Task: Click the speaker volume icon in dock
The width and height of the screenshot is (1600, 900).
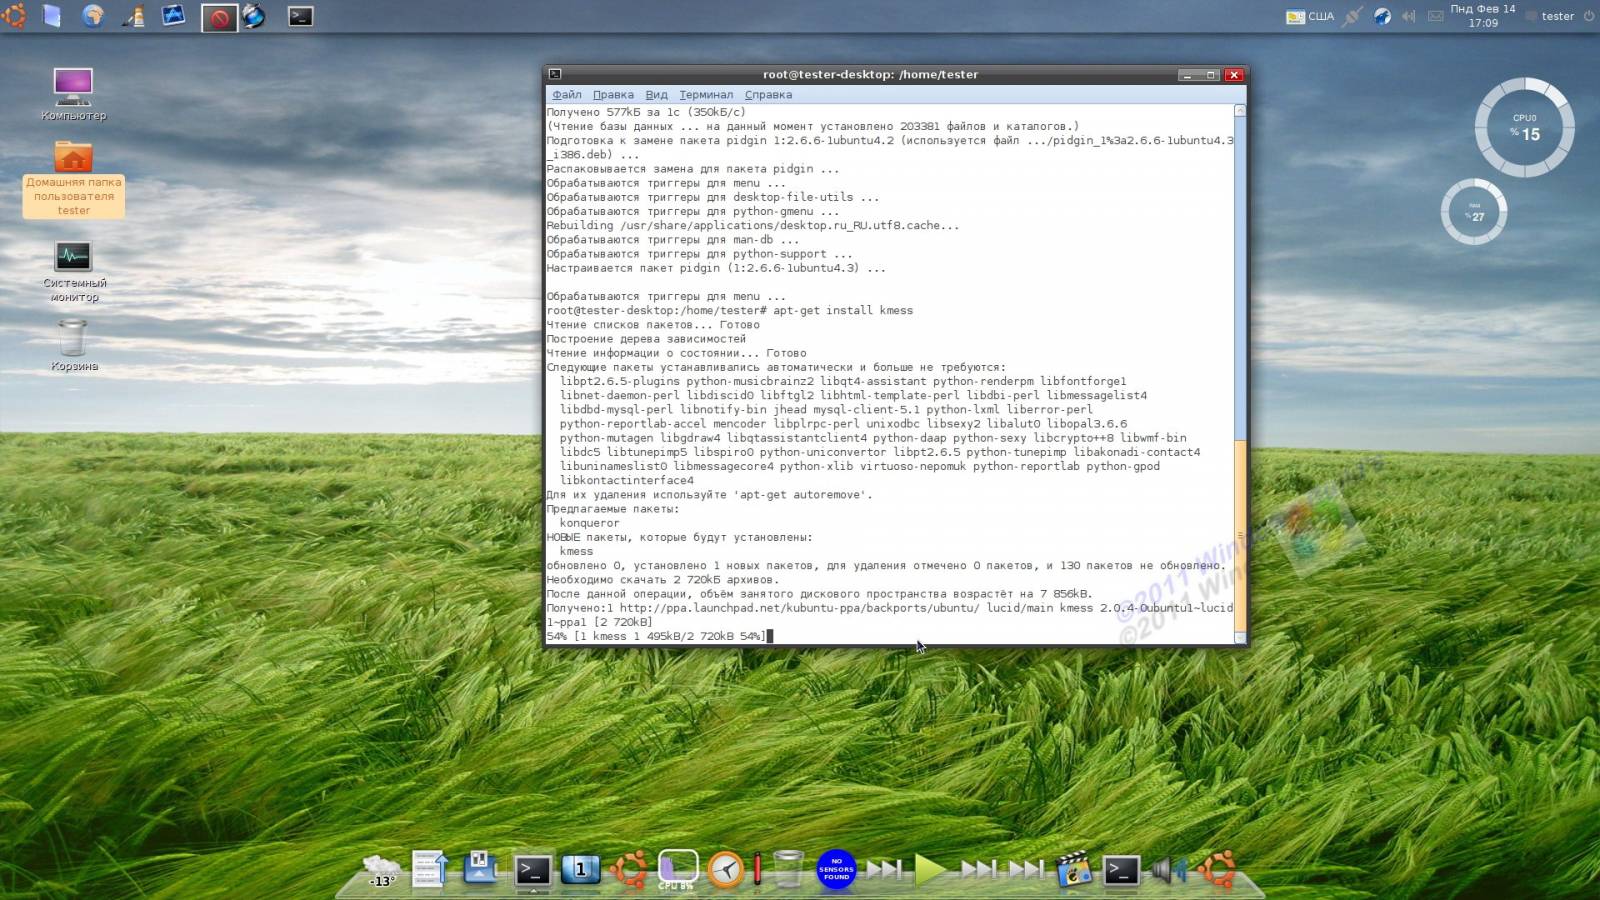Action: pos(1167,870)
